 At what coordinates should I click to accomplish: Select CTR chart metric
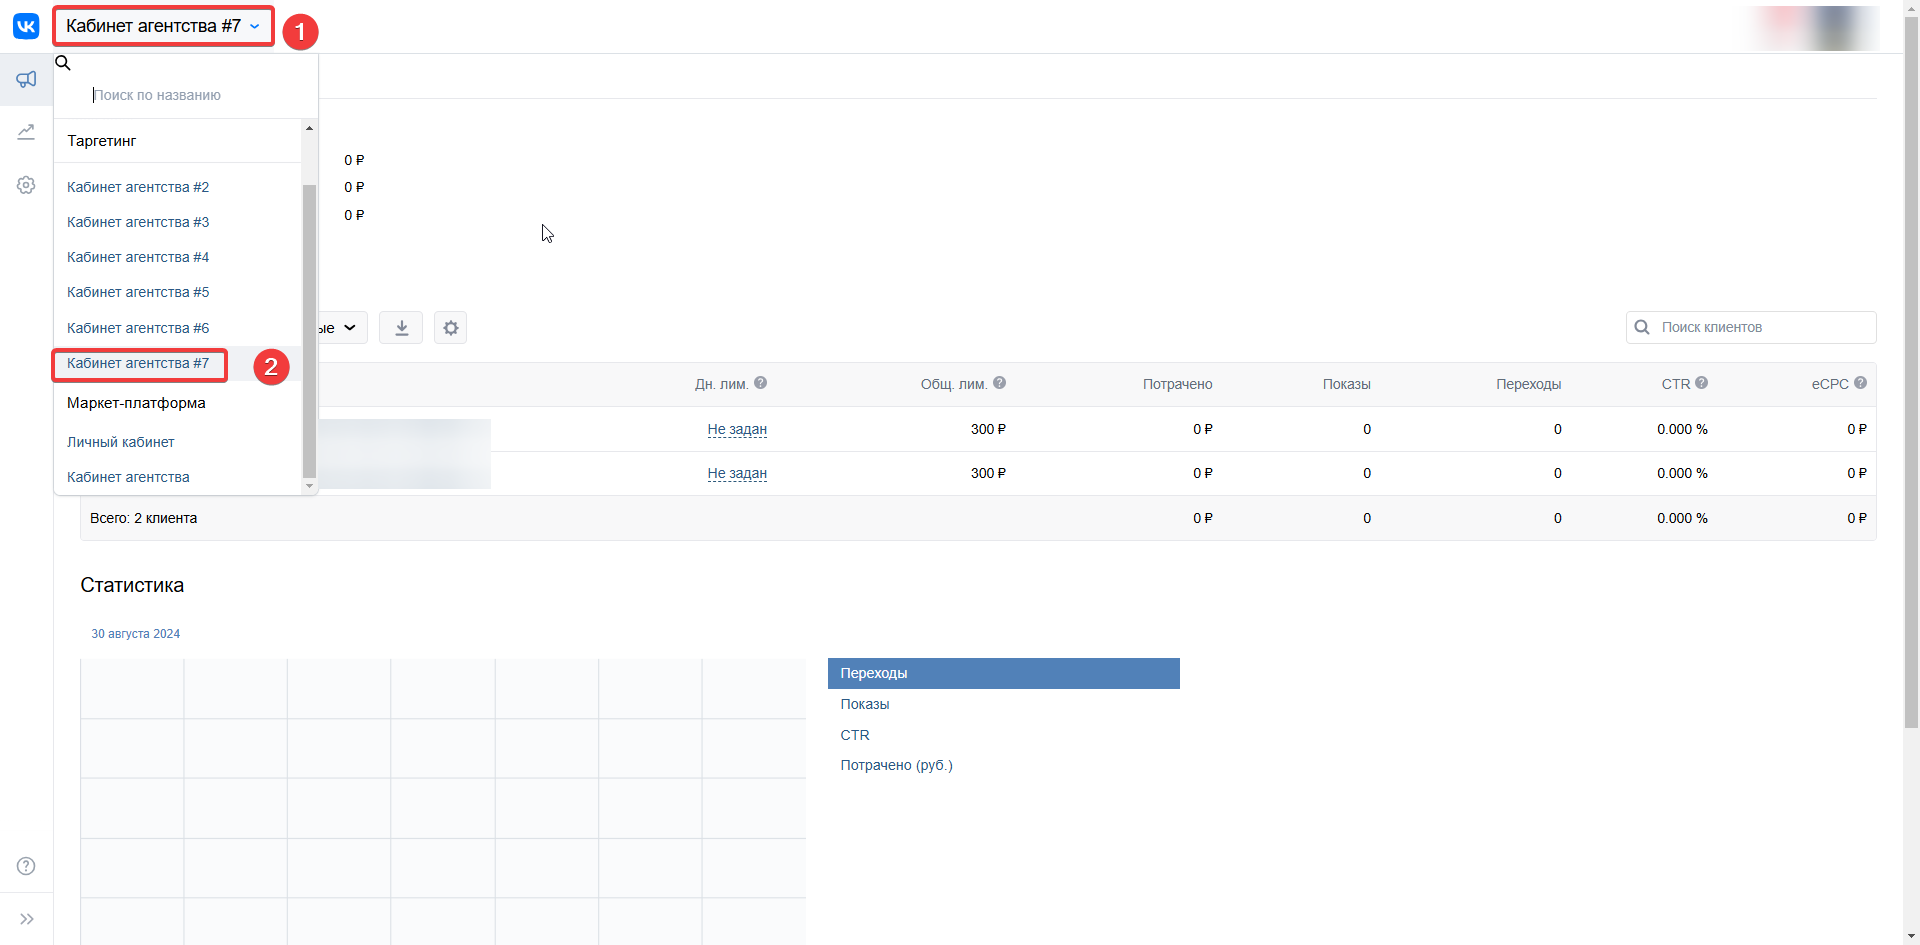855,735
